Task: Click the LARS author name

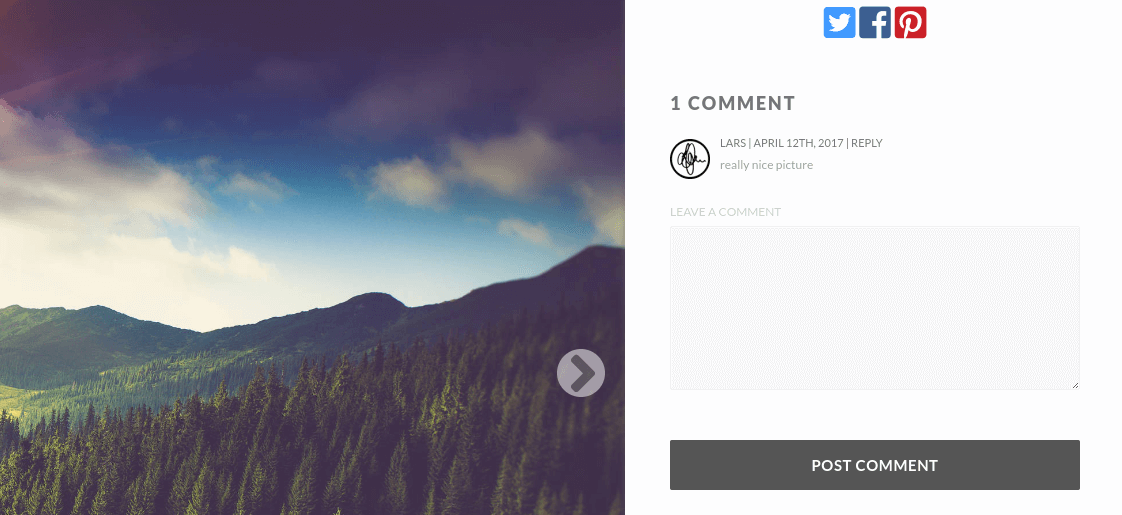Action: 733,143
